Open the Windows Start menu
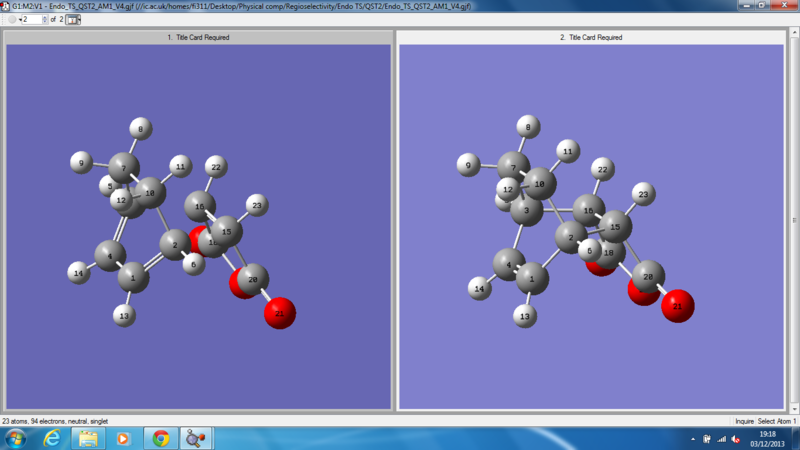Screen dimensions: 800x450 click(15, 439)
